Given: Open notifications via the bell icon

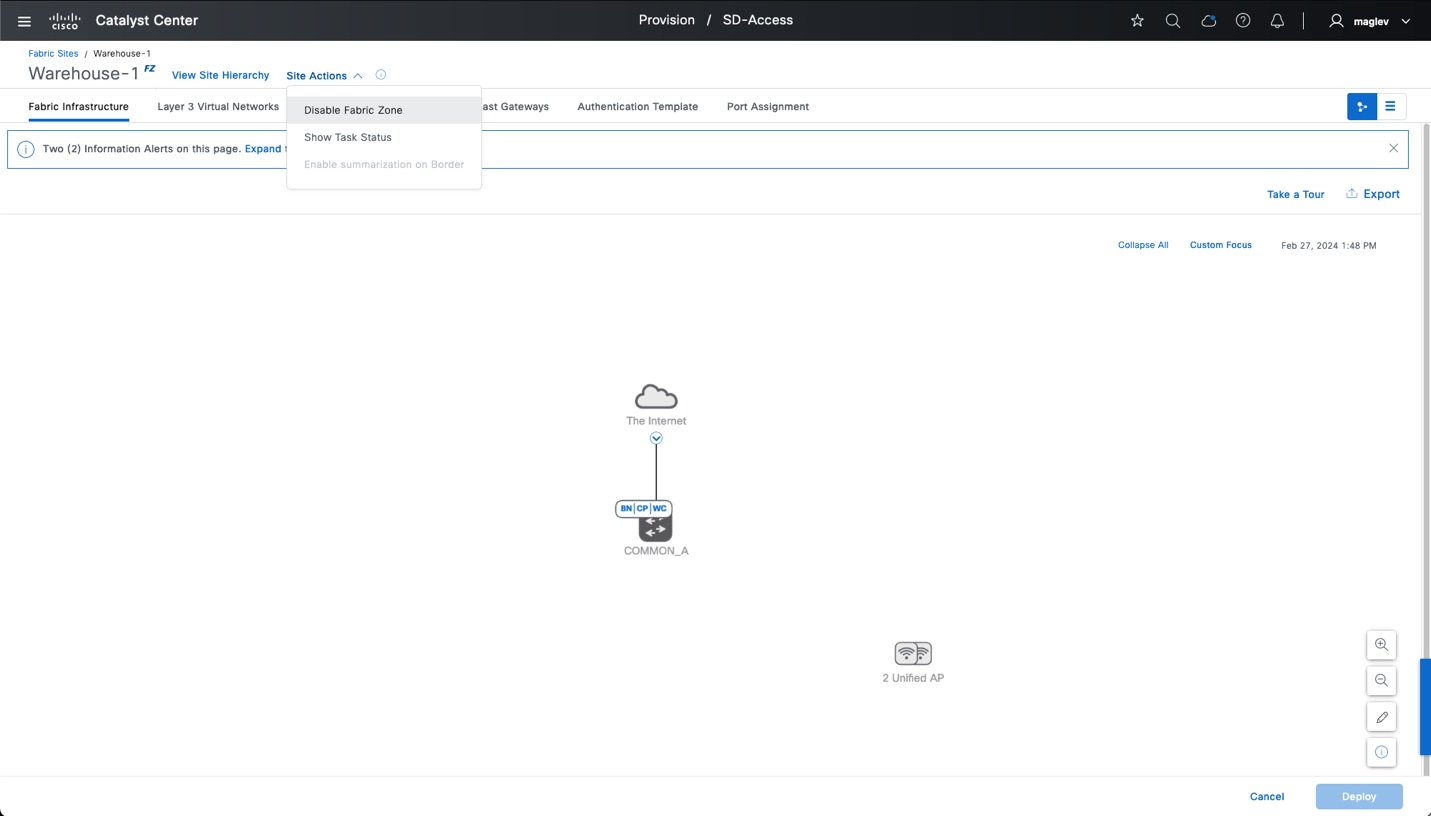Looking at the screenshot, I should (x=1277, y=20).
